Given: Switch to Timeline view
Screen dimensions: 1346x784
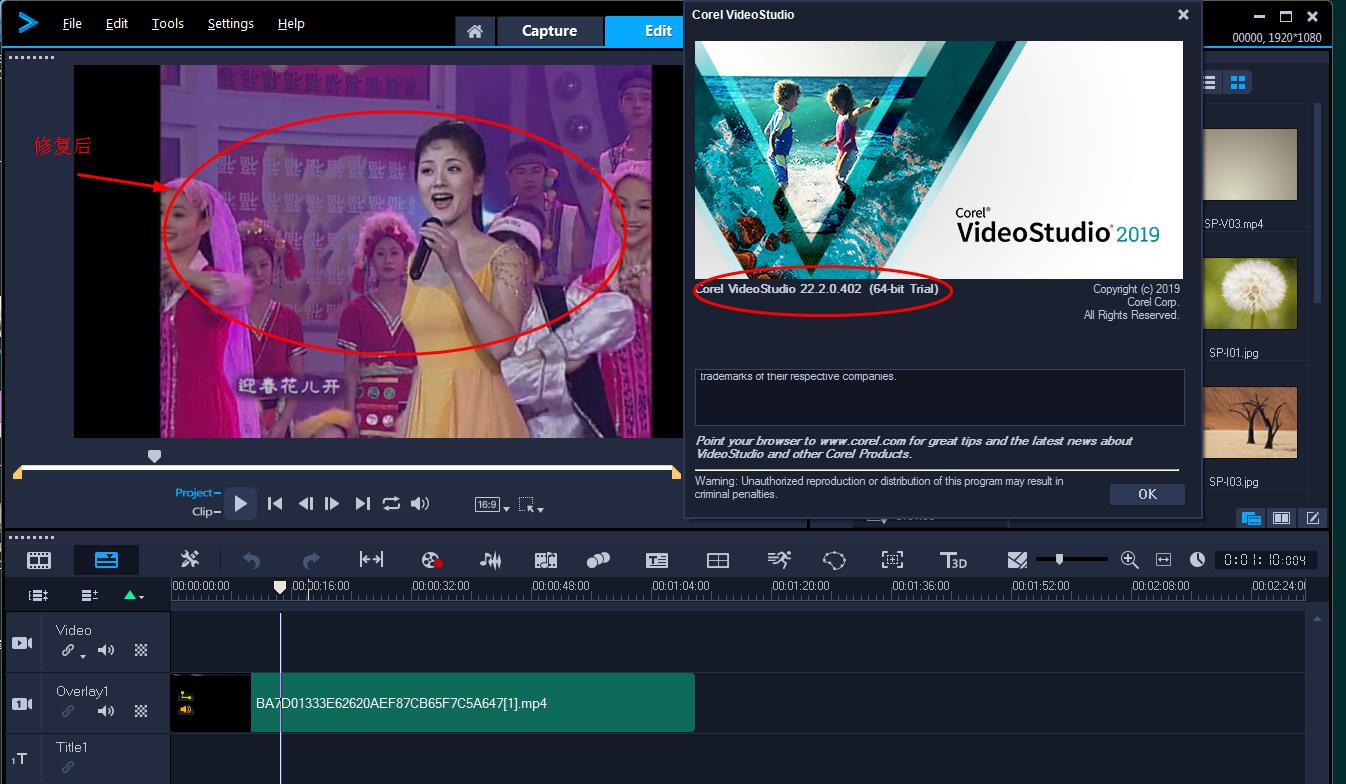Looking at the screenshot, I should point(106,560).
